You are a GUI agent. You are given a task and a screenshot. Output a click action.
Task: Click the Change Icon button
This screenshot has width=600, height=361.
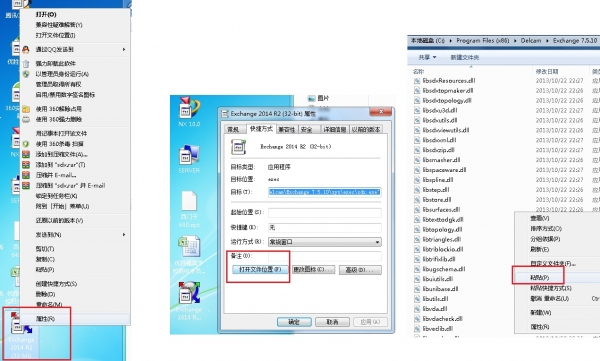point(313,270)
